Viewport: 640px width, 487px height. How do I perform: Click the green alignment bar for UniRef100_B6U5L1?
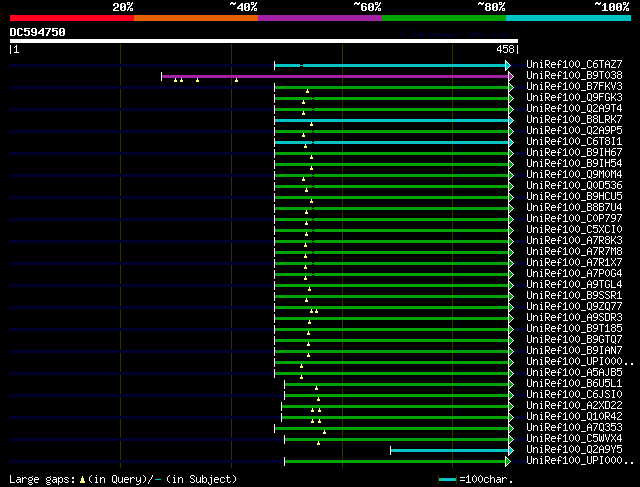[397, 385]
